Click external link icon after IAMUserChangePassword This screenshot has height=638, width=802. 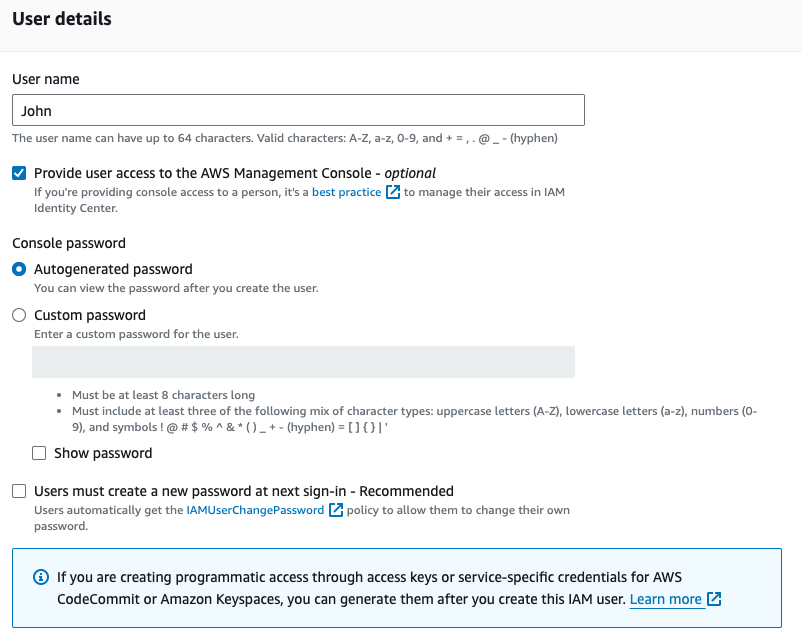click(336, 510)
